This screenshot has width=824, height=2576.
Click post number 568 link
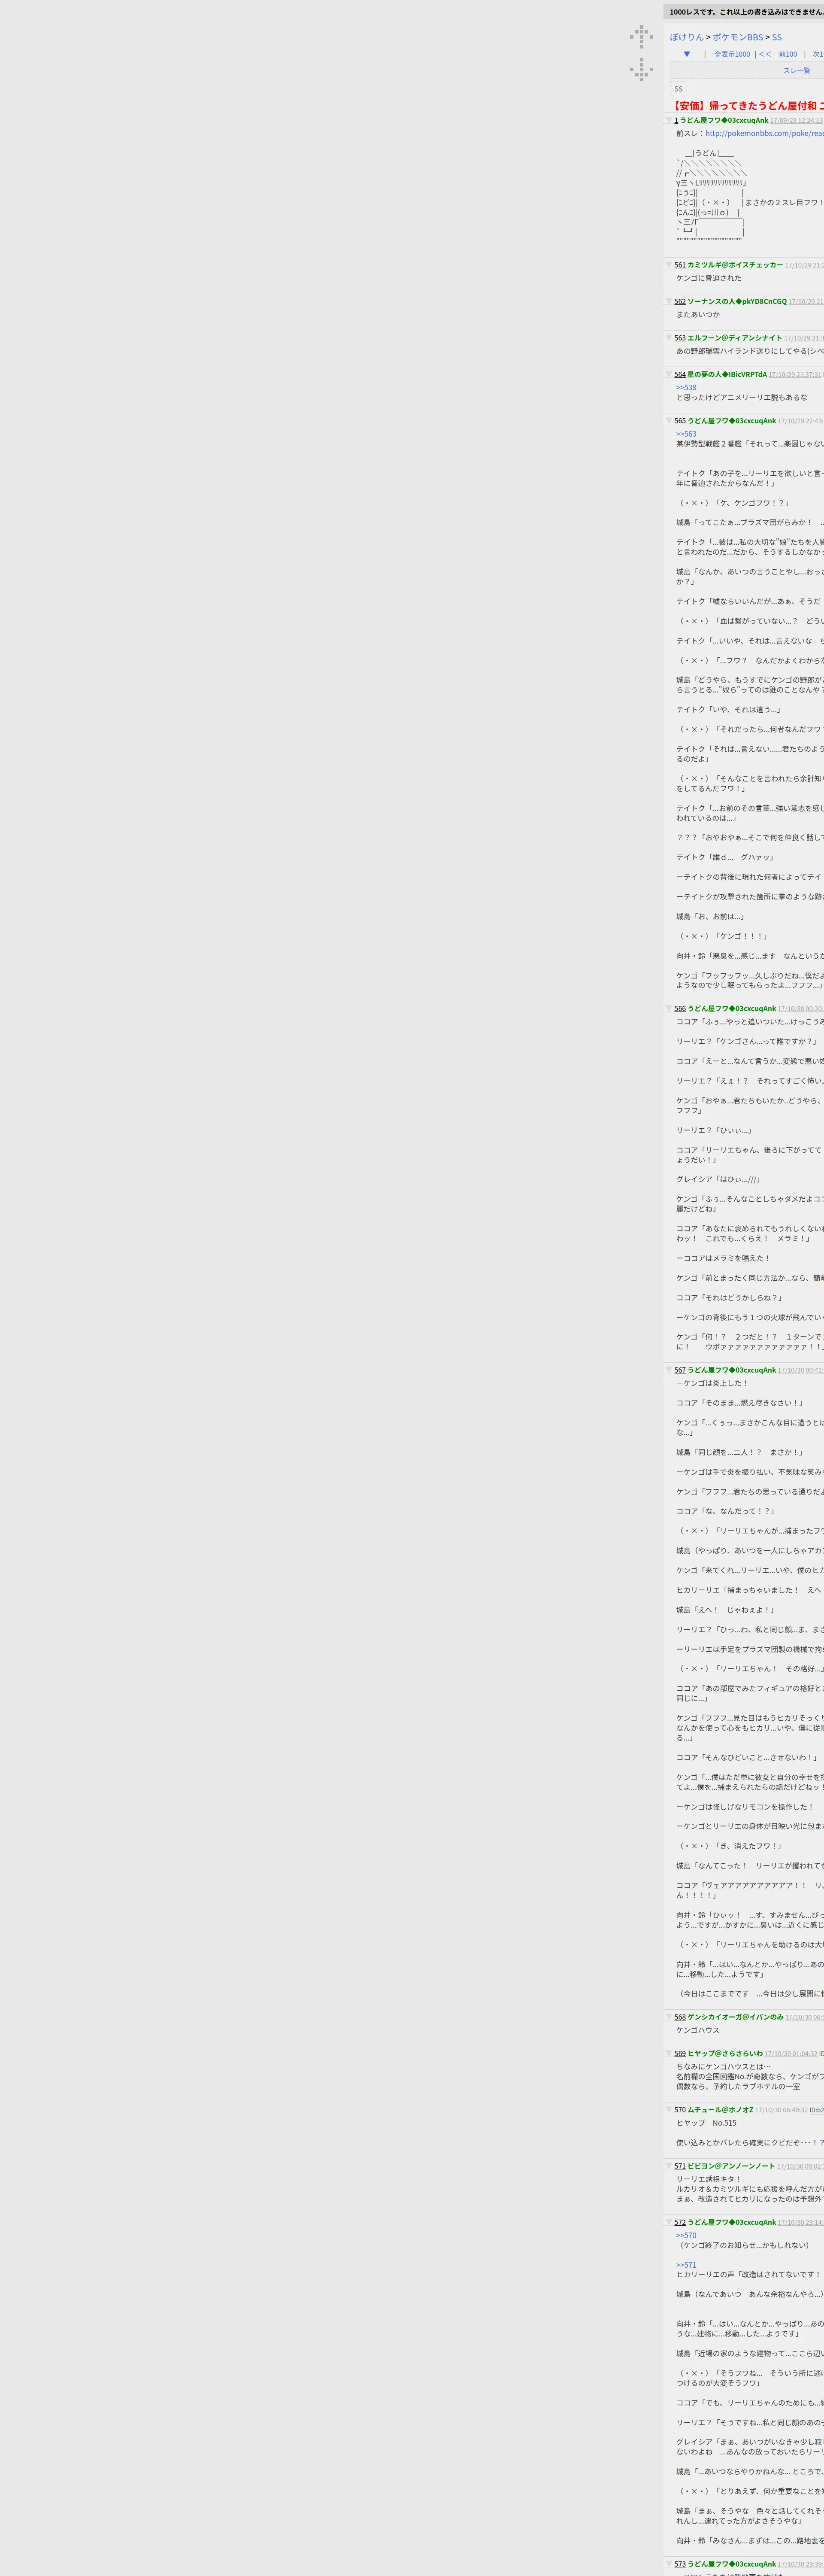(680, 2017)
